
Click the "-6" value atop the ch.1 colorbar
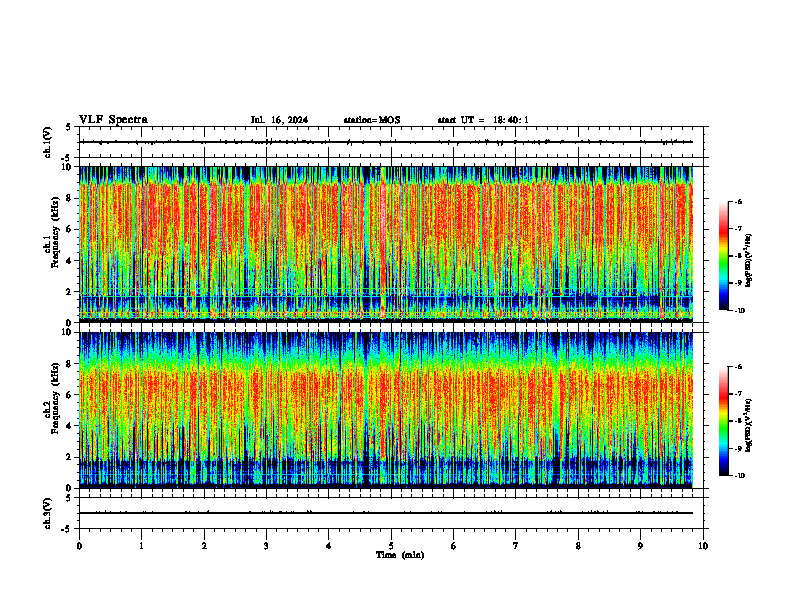pyautogui.click(x=737, y=201)
